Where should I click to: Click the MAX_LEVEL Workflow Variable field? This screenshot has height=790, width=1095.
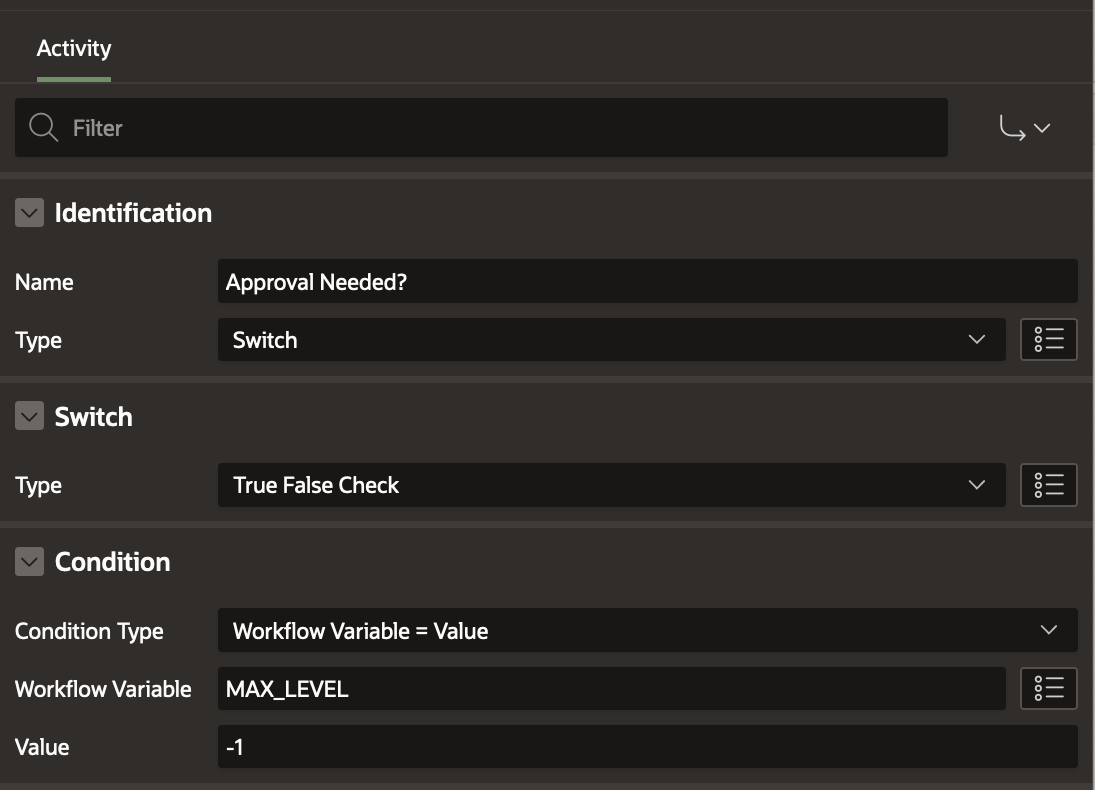point(610,688)
